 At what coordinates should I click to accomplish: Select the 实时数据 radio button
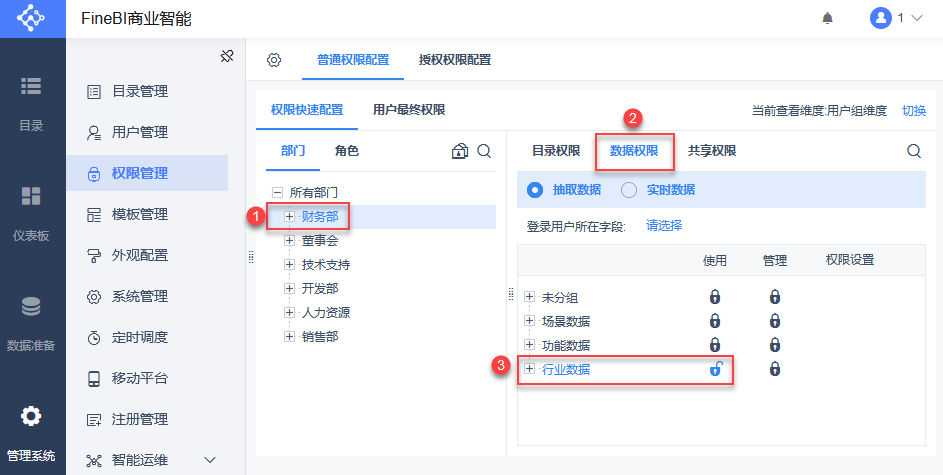[629, 190]
